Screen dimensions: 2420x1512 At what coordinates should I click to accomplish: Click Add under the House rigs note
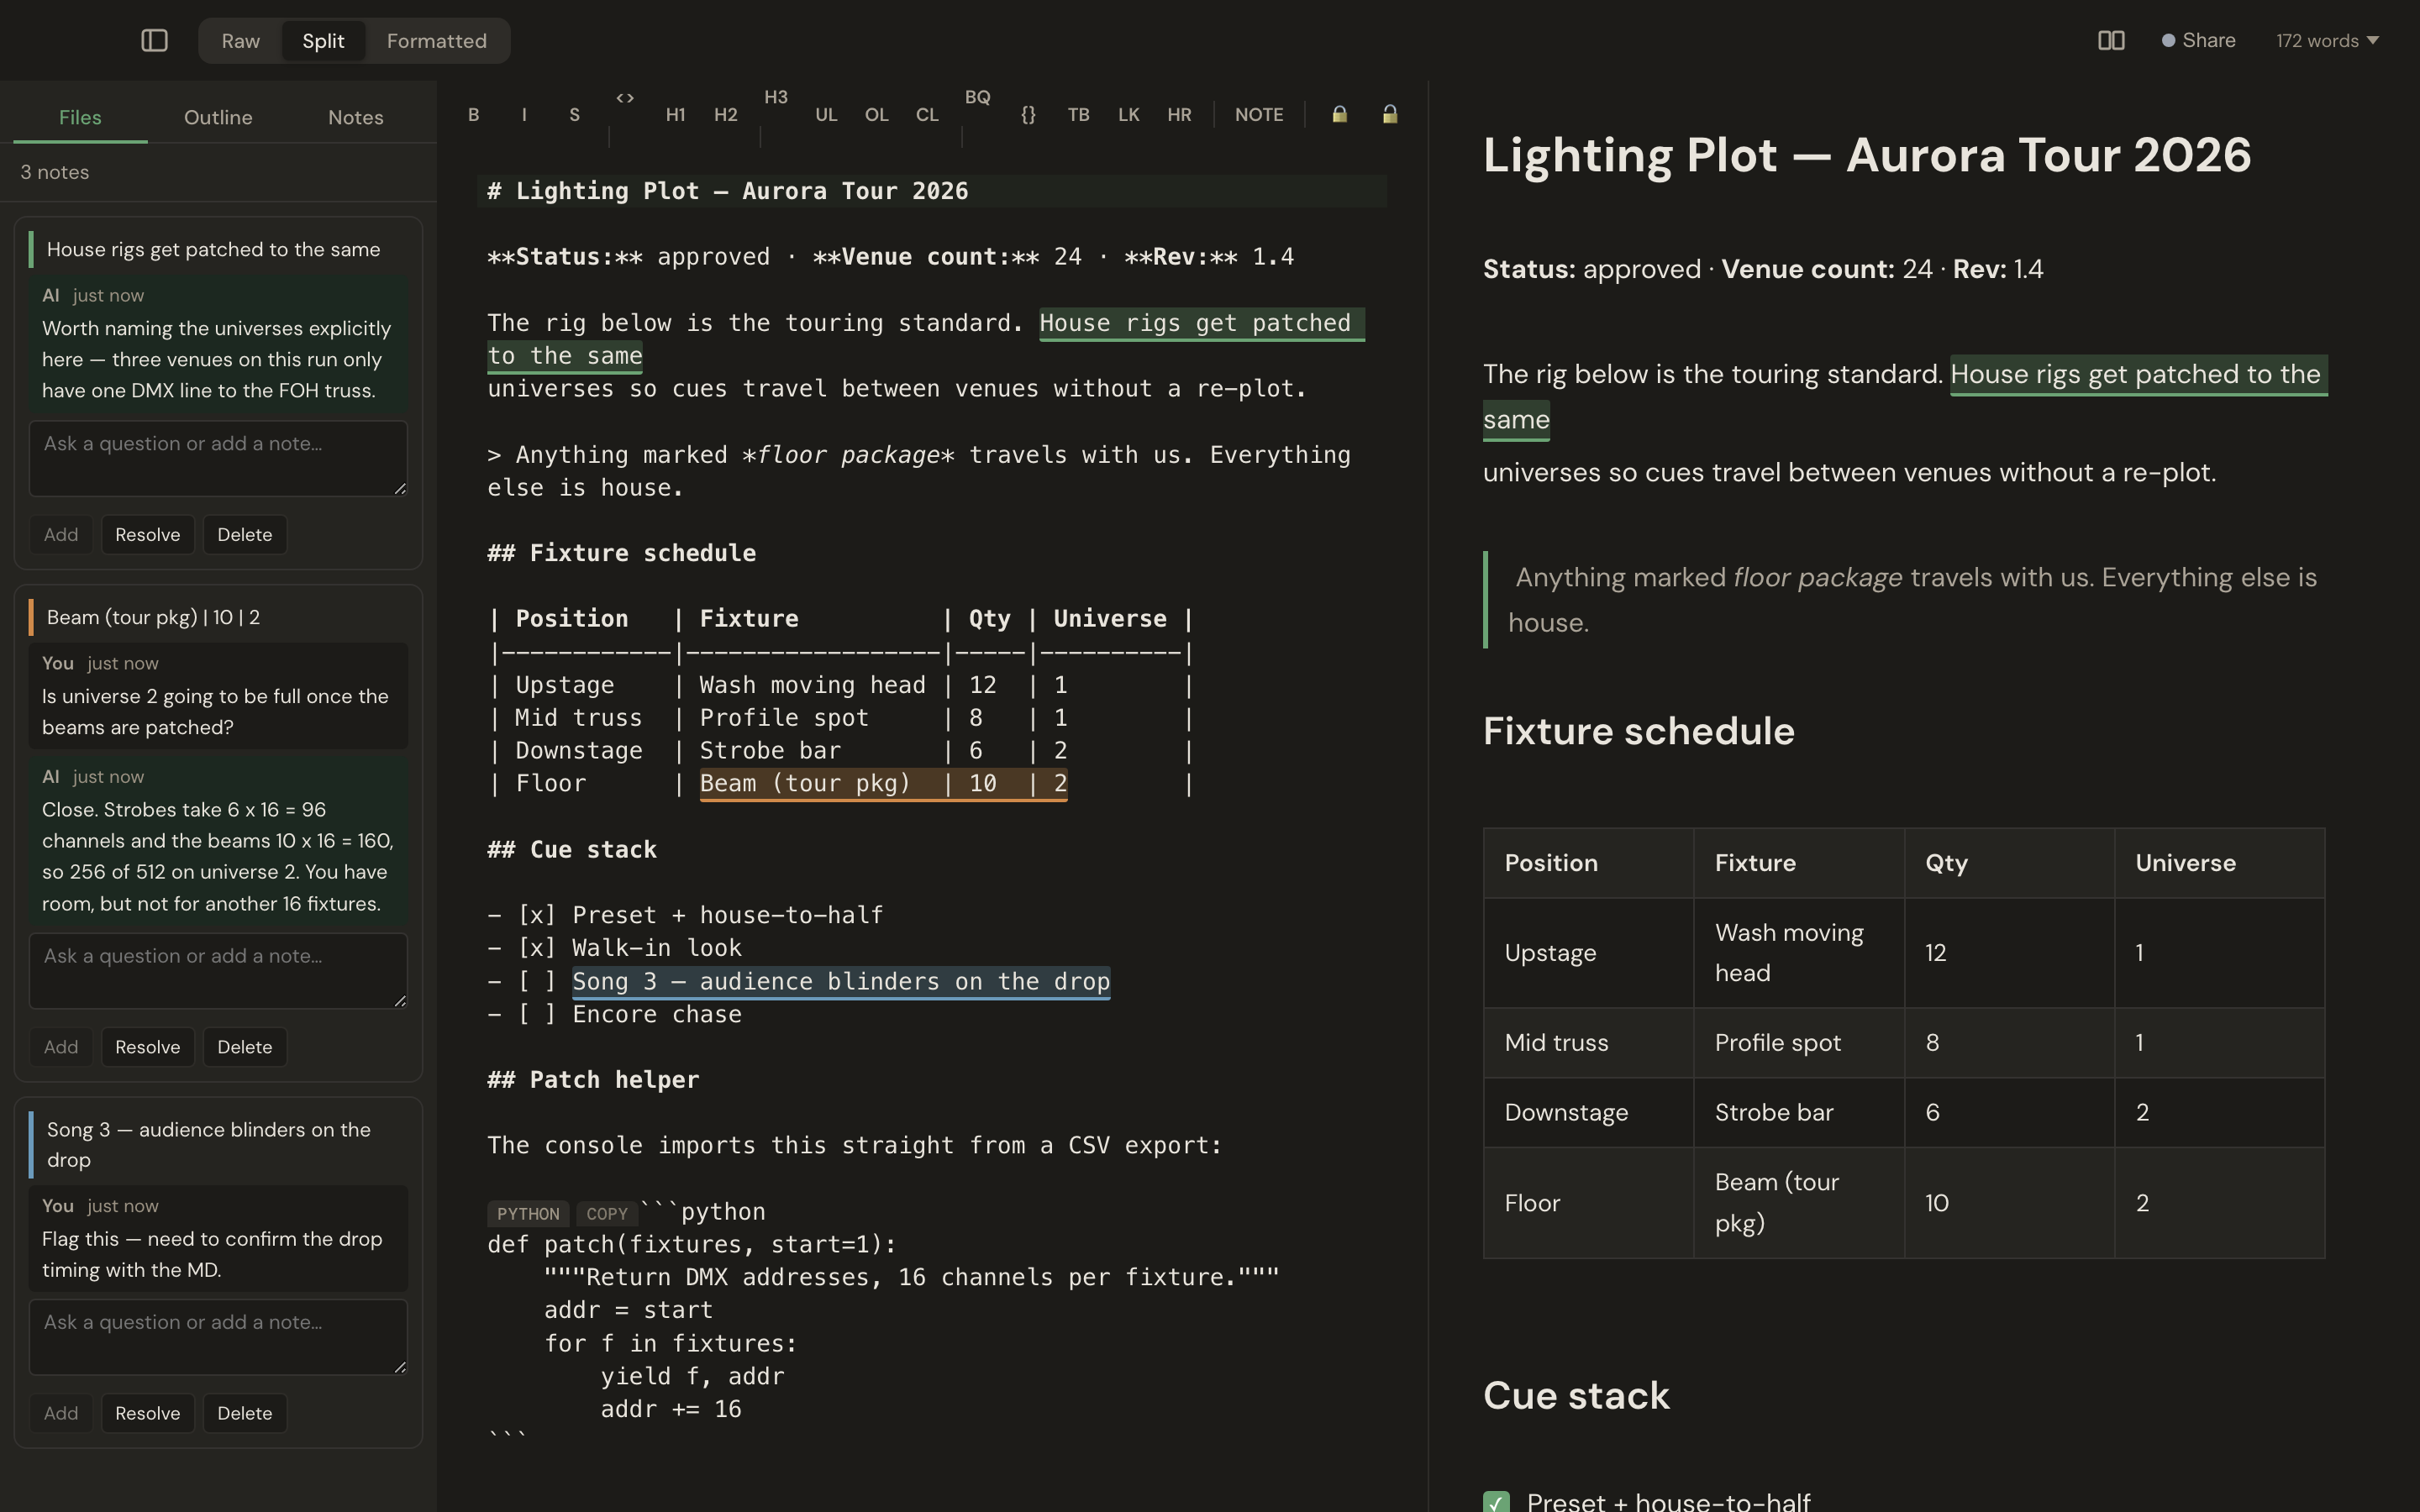[61, 534]
